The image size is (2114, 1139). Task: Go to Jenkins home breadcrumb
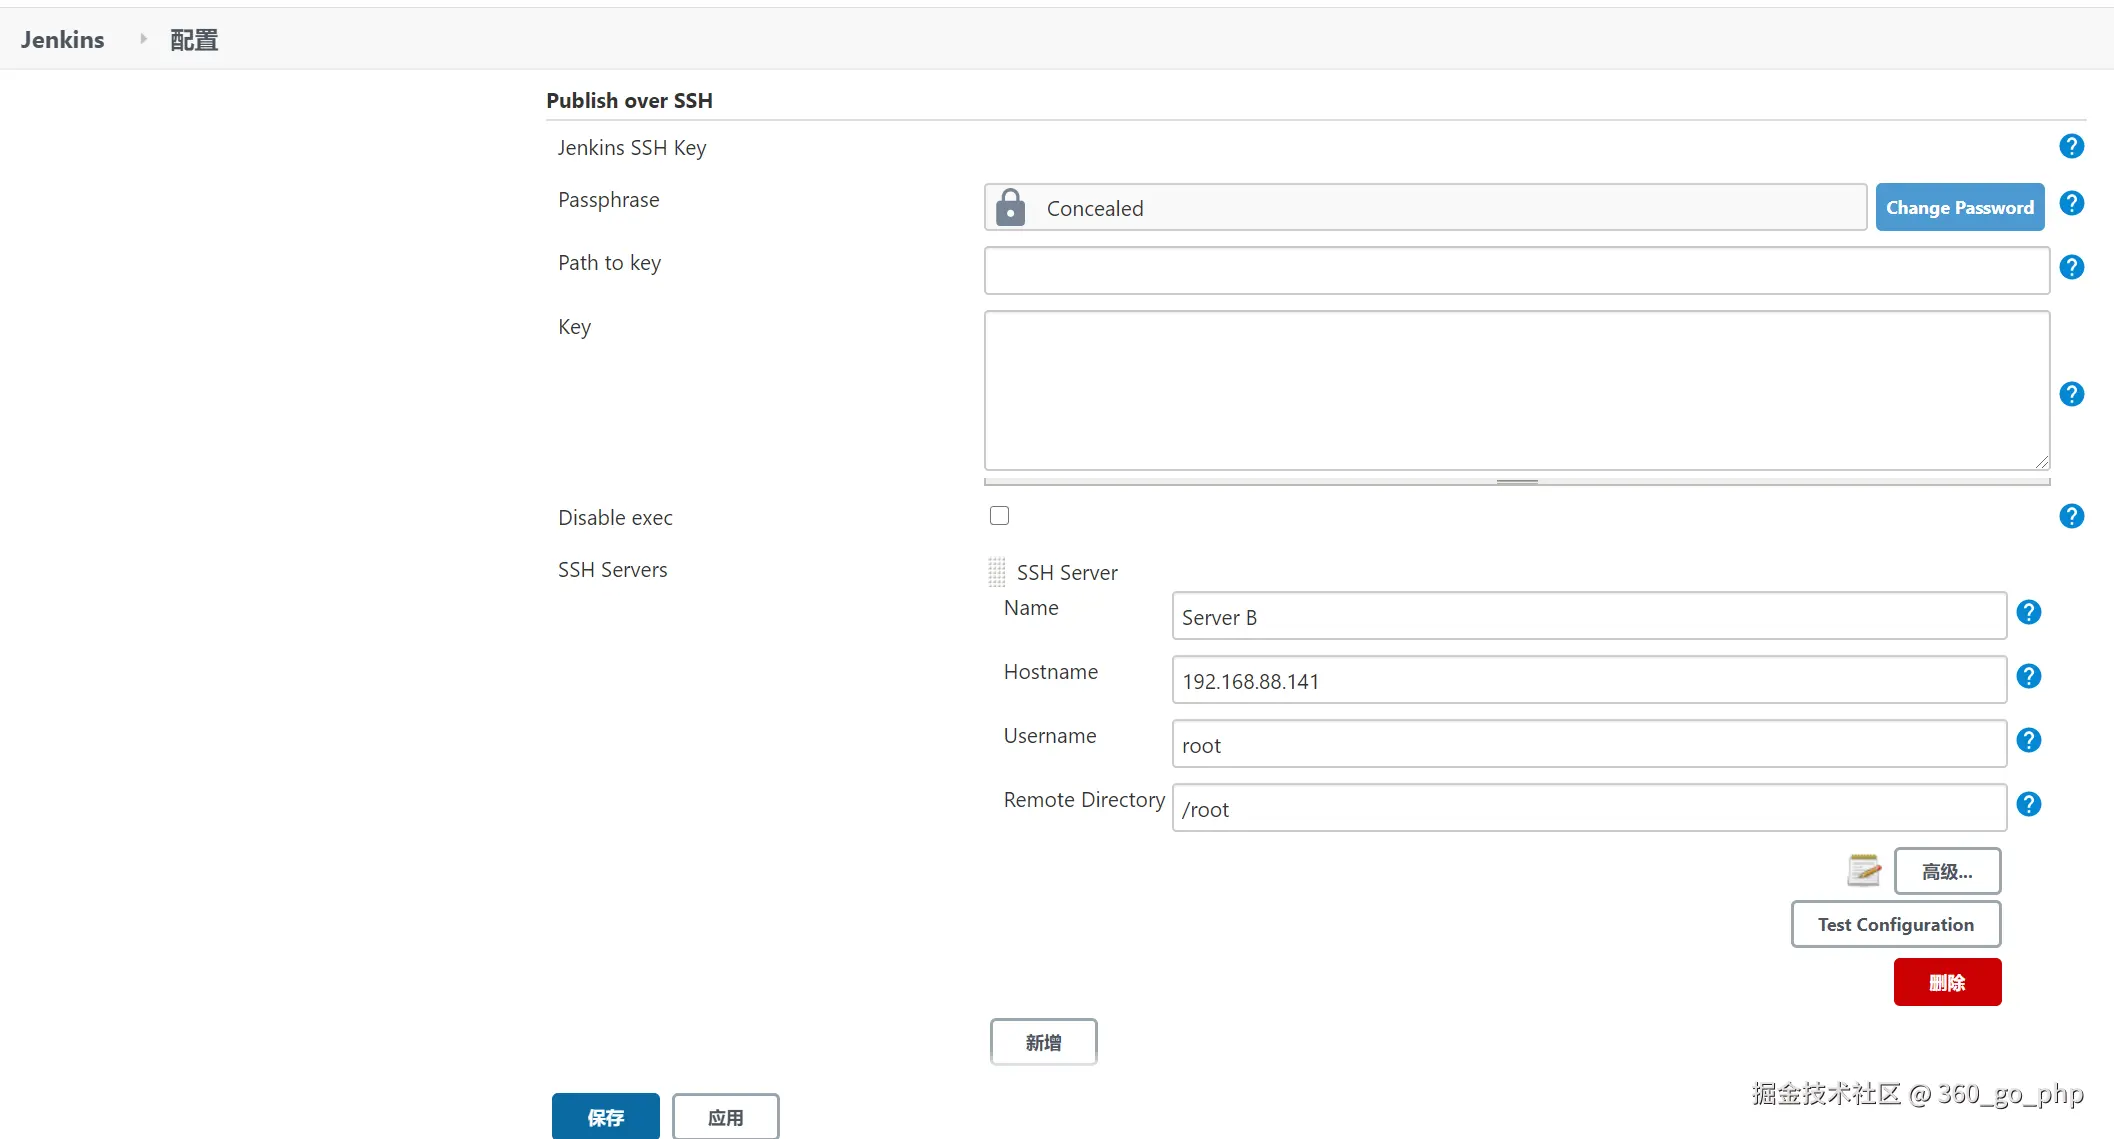coord(62,40)
